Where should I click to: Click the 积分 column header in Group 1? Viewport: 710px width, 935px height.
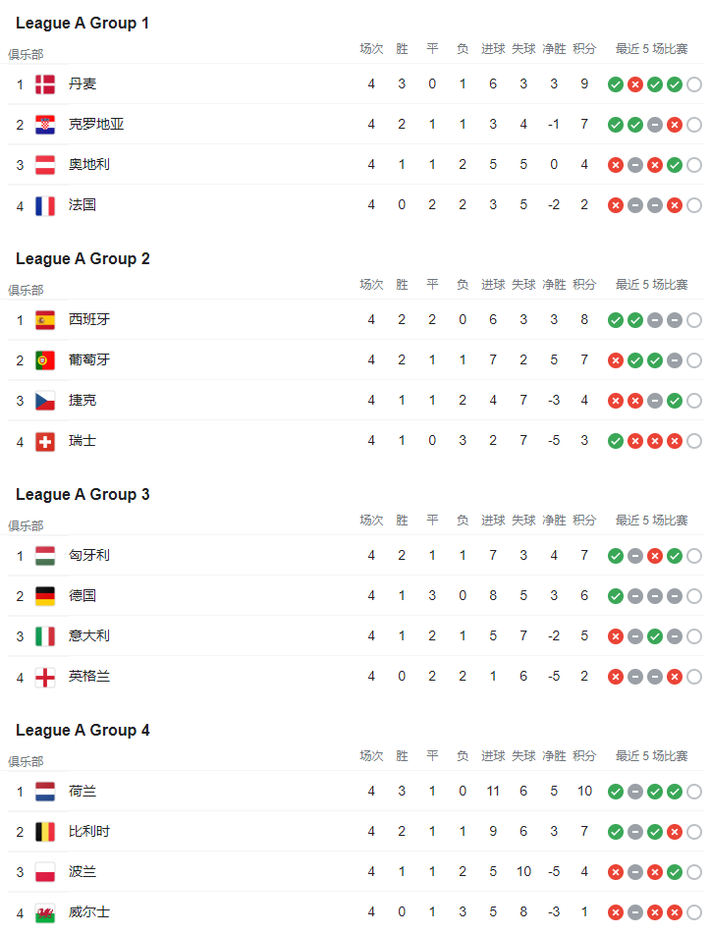point(584,49)
